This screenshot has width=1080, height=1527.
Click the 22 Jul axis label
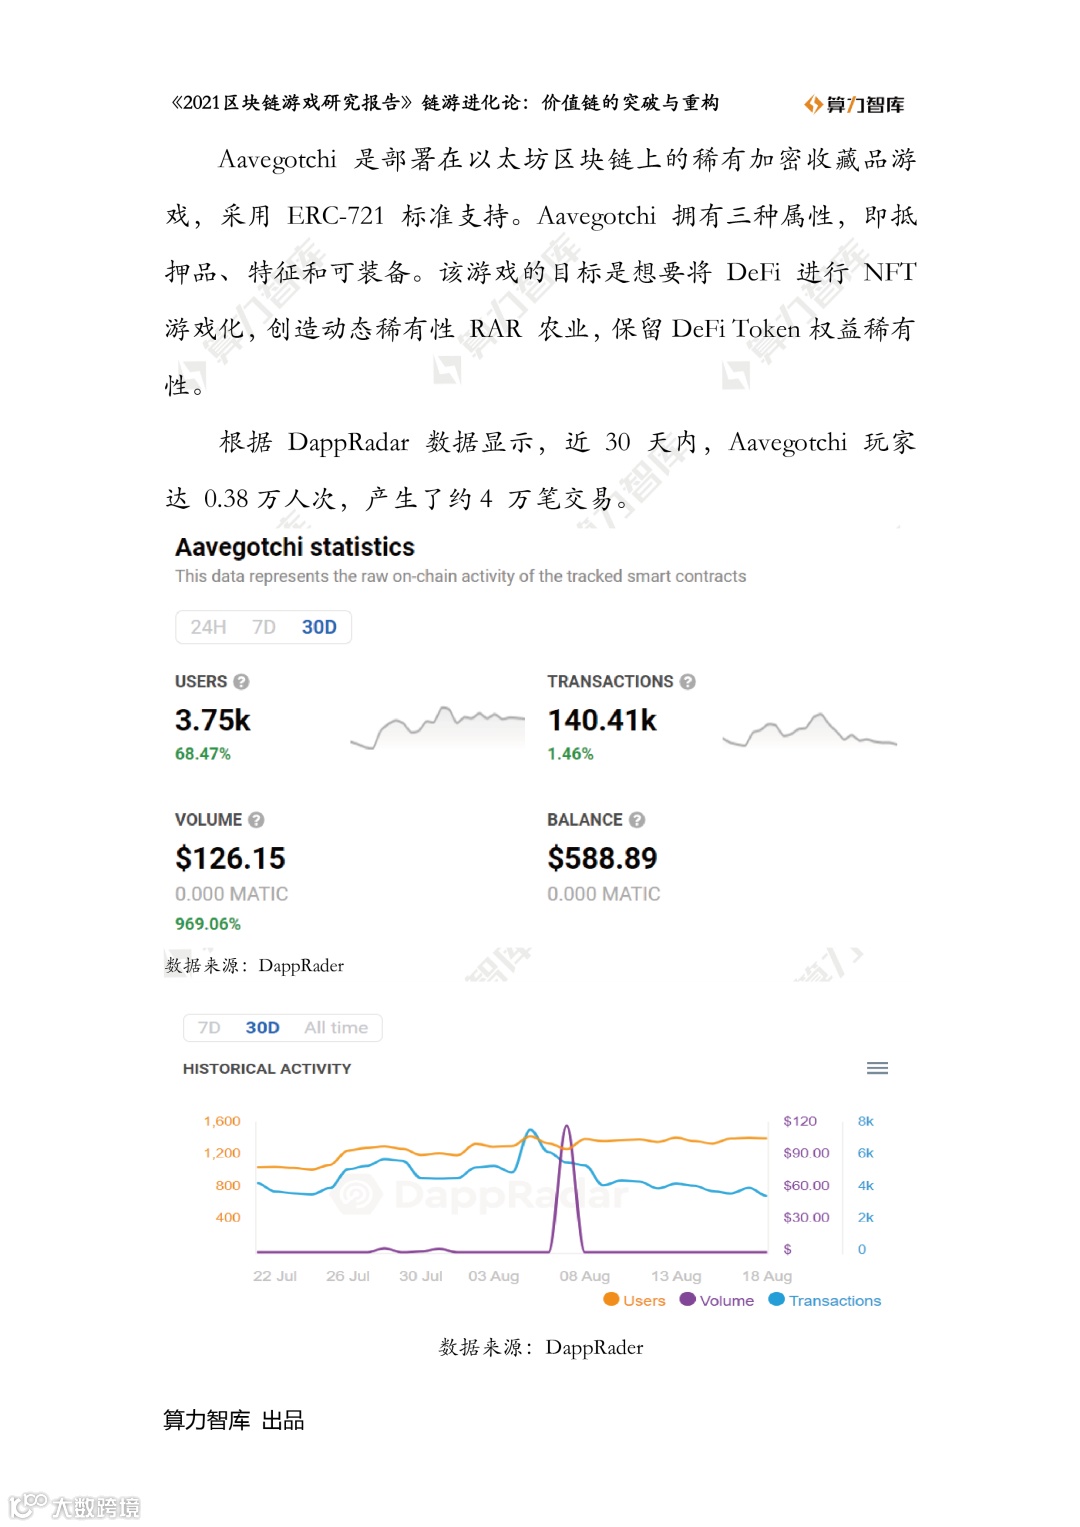coord(275,1276)
